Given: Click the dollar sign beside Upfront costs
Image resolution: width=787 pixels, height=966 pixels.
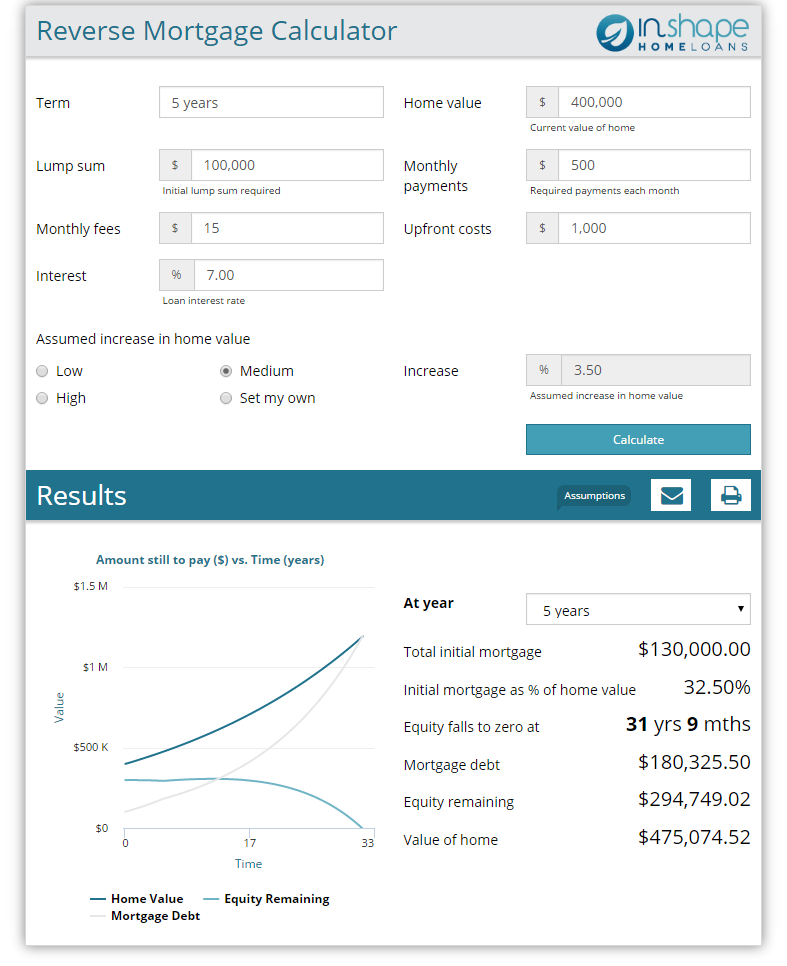Looking at the screenshot, I should 542,228.
